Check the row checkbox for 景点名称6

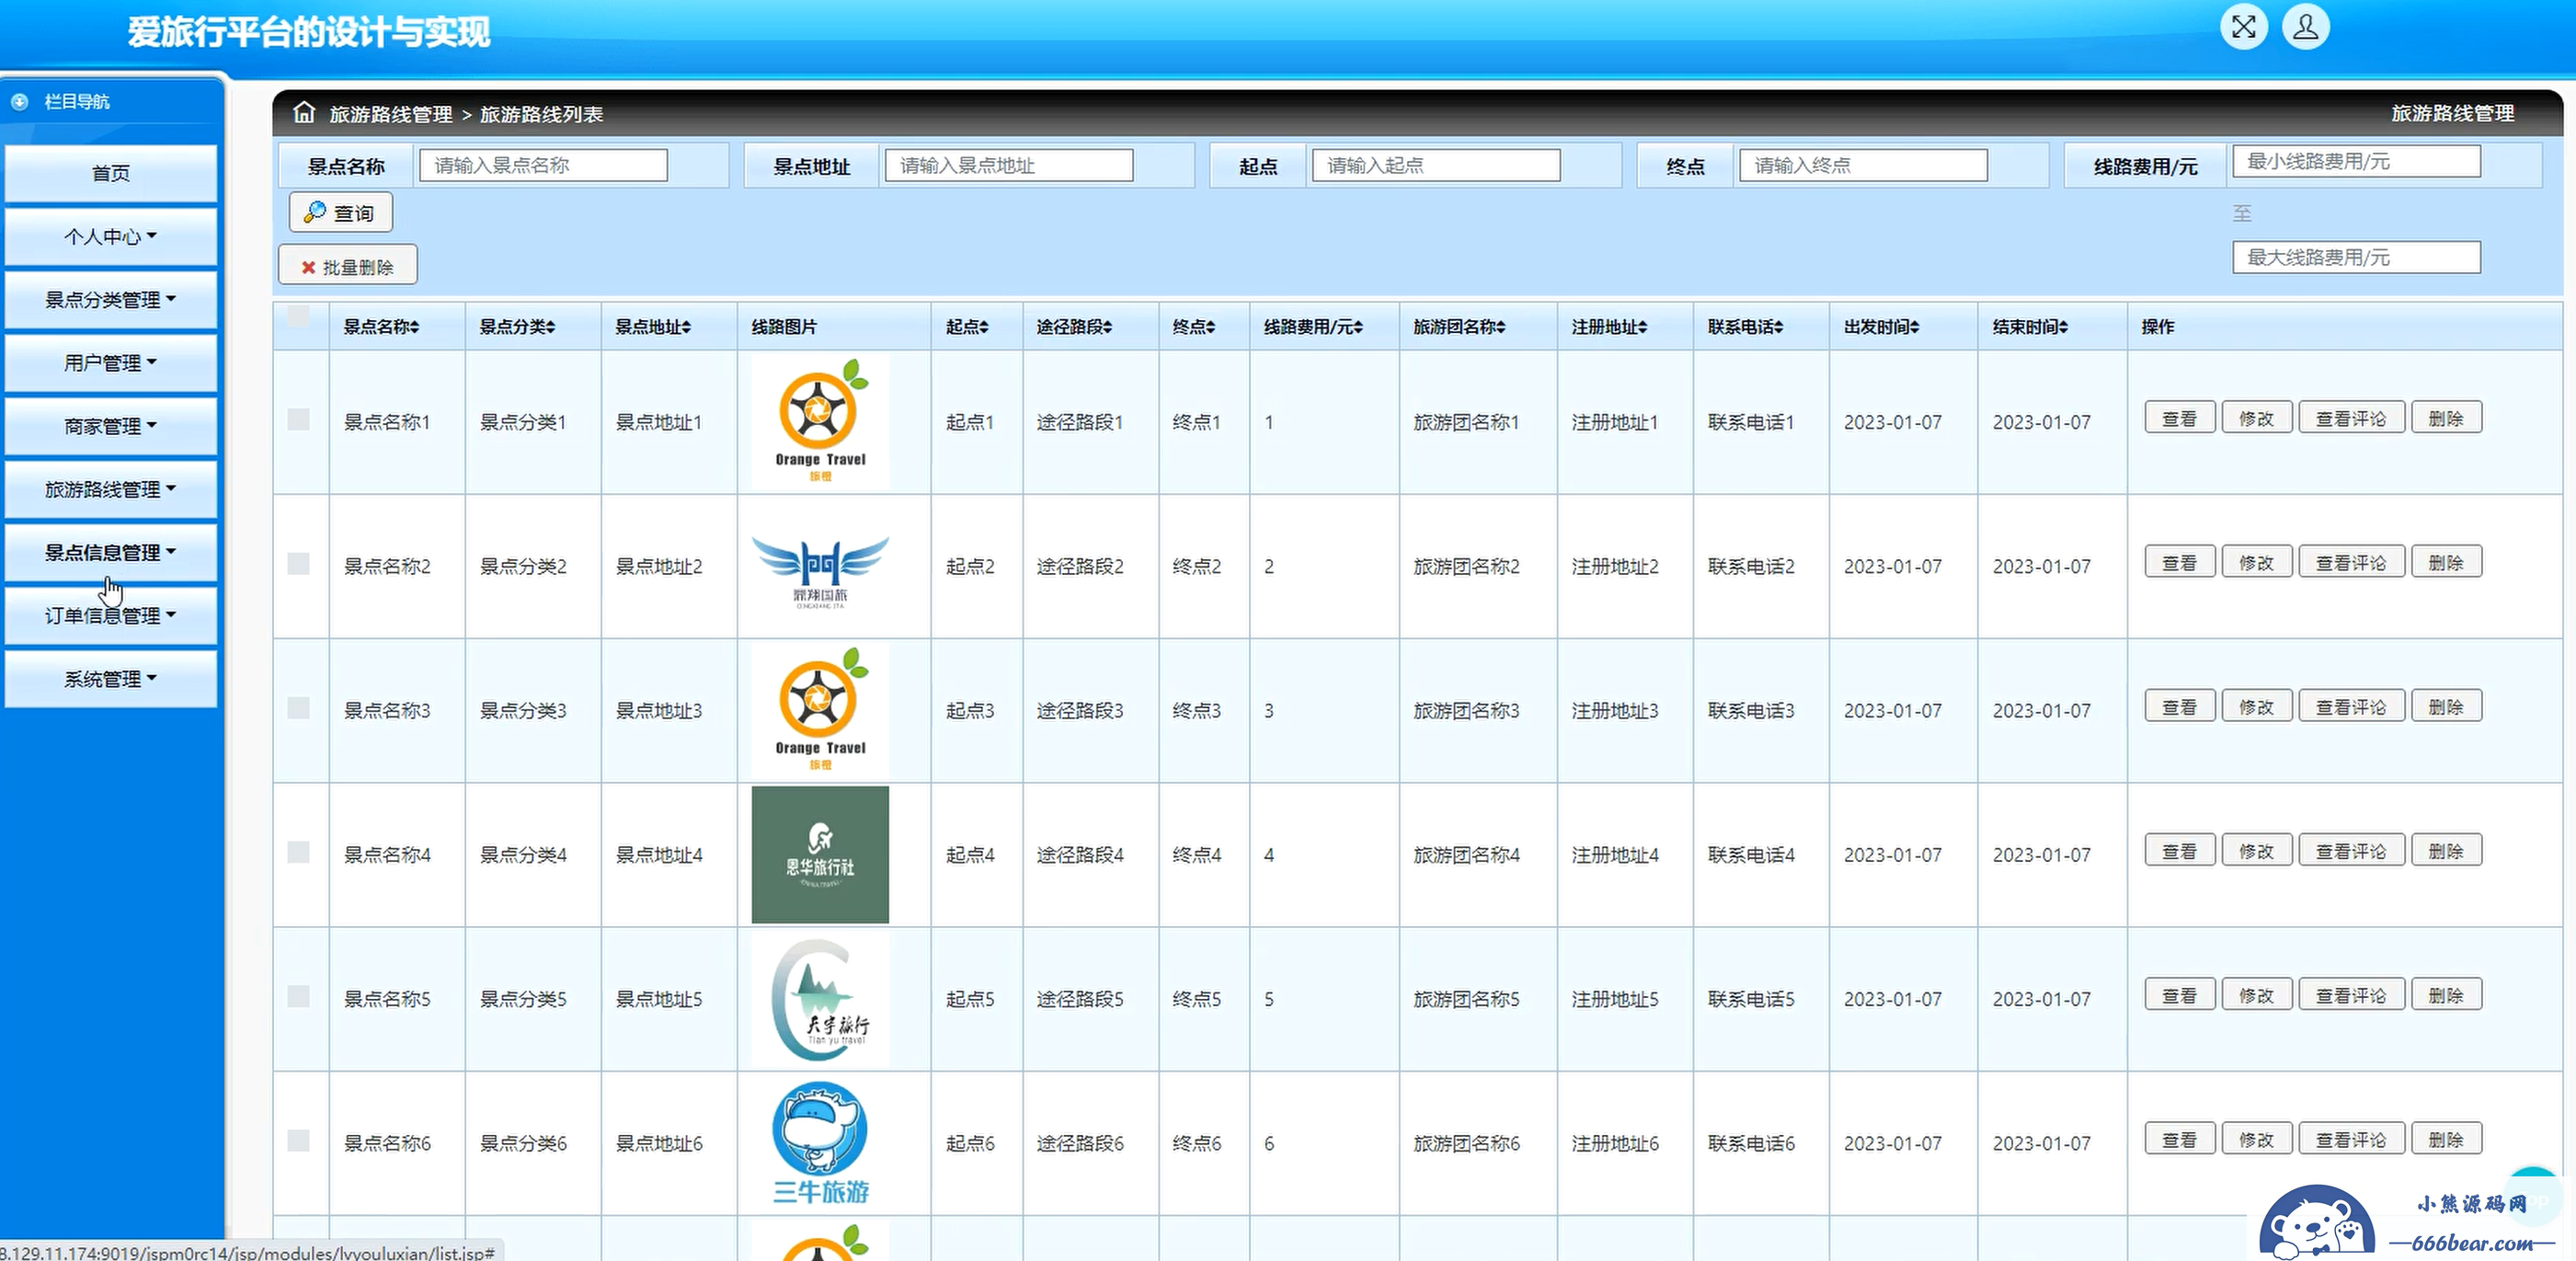pos(298,1140)
